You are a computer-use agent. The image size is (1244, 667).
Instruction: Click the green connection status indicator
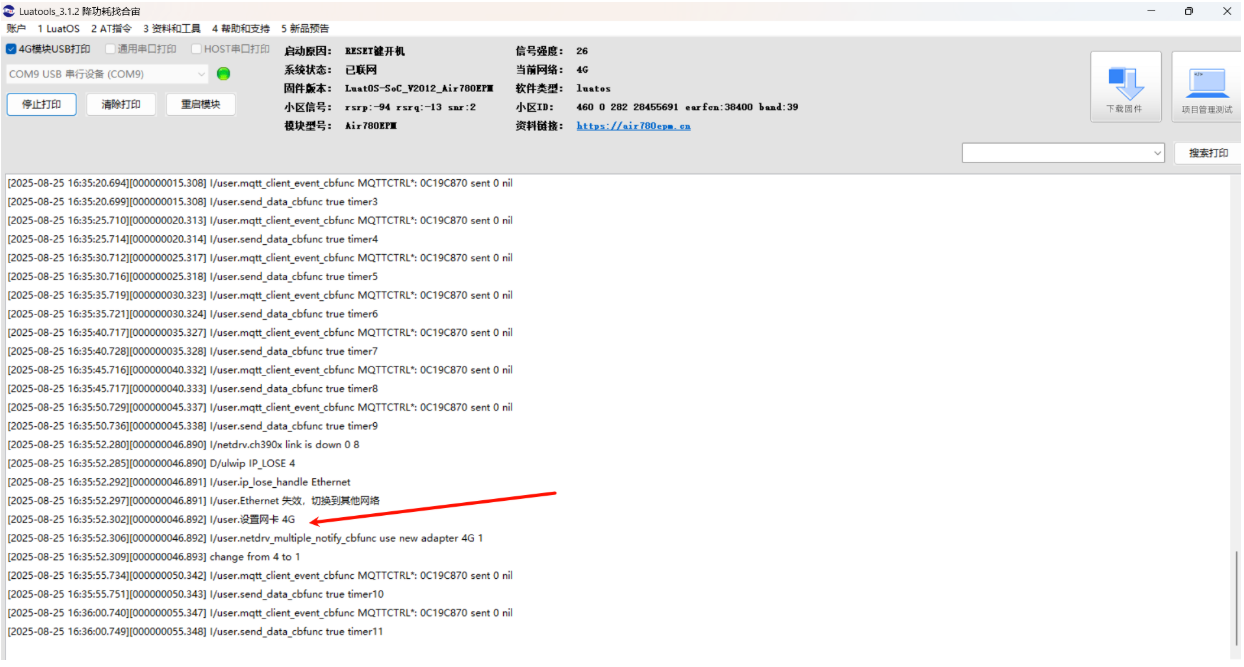(x=224, y=74)
